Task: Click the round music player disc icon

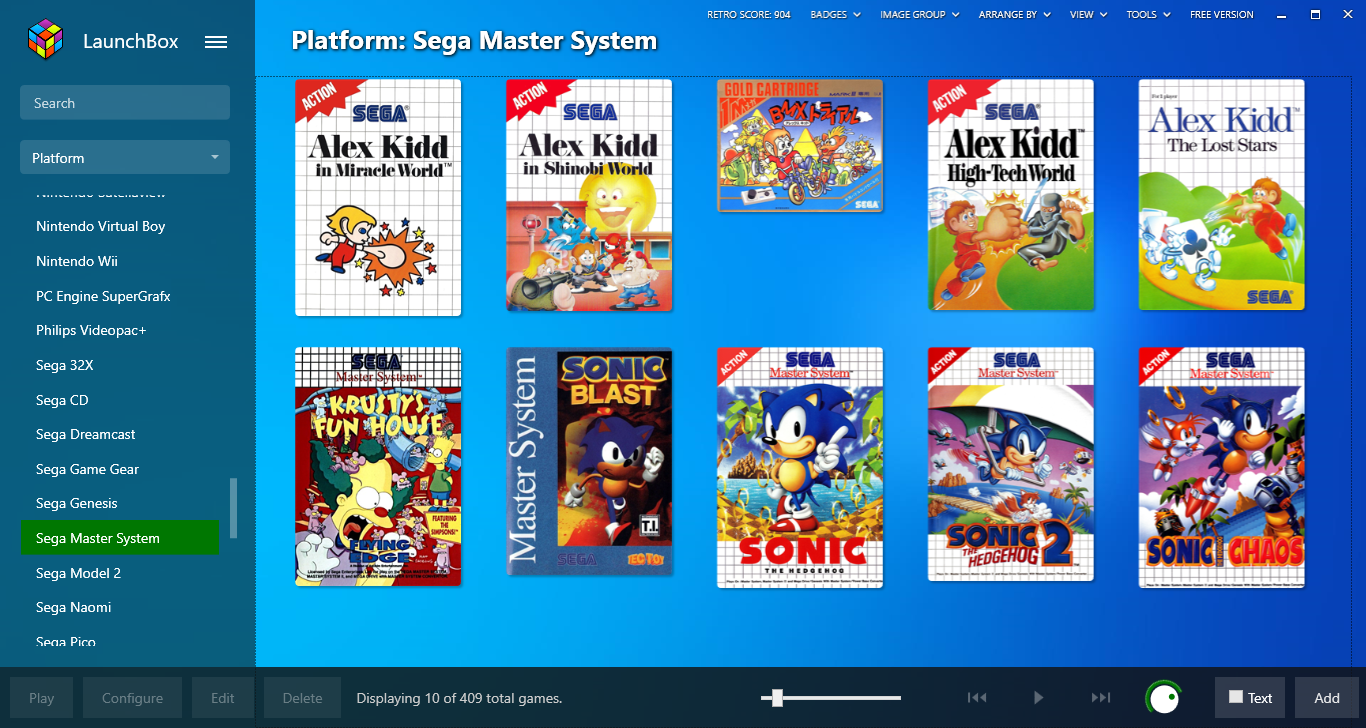Action: point(1163,698)
